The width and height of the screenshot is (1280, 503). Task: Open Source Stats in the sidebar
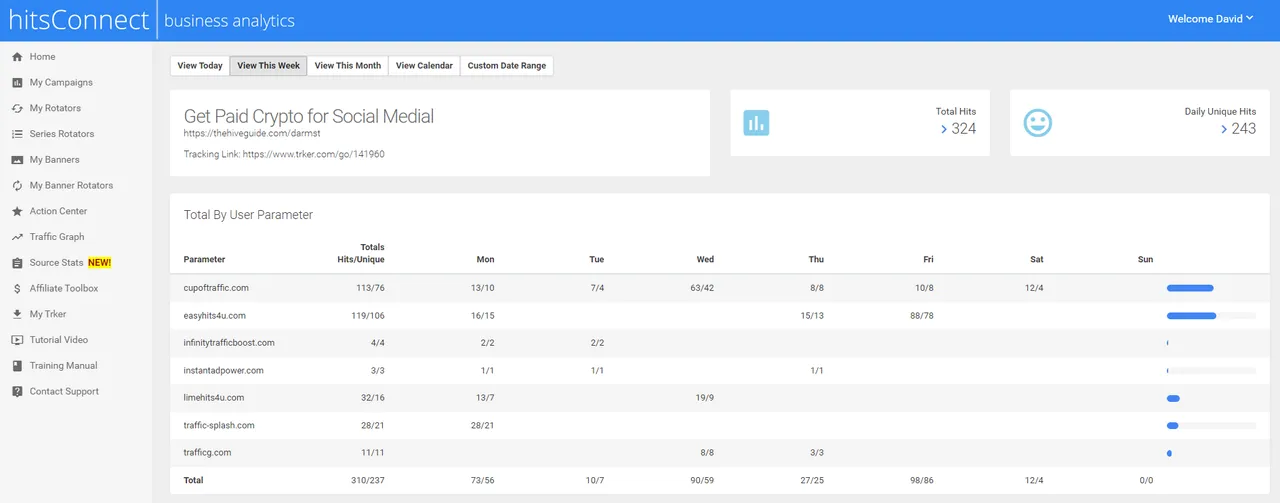(x=57, y=263)
